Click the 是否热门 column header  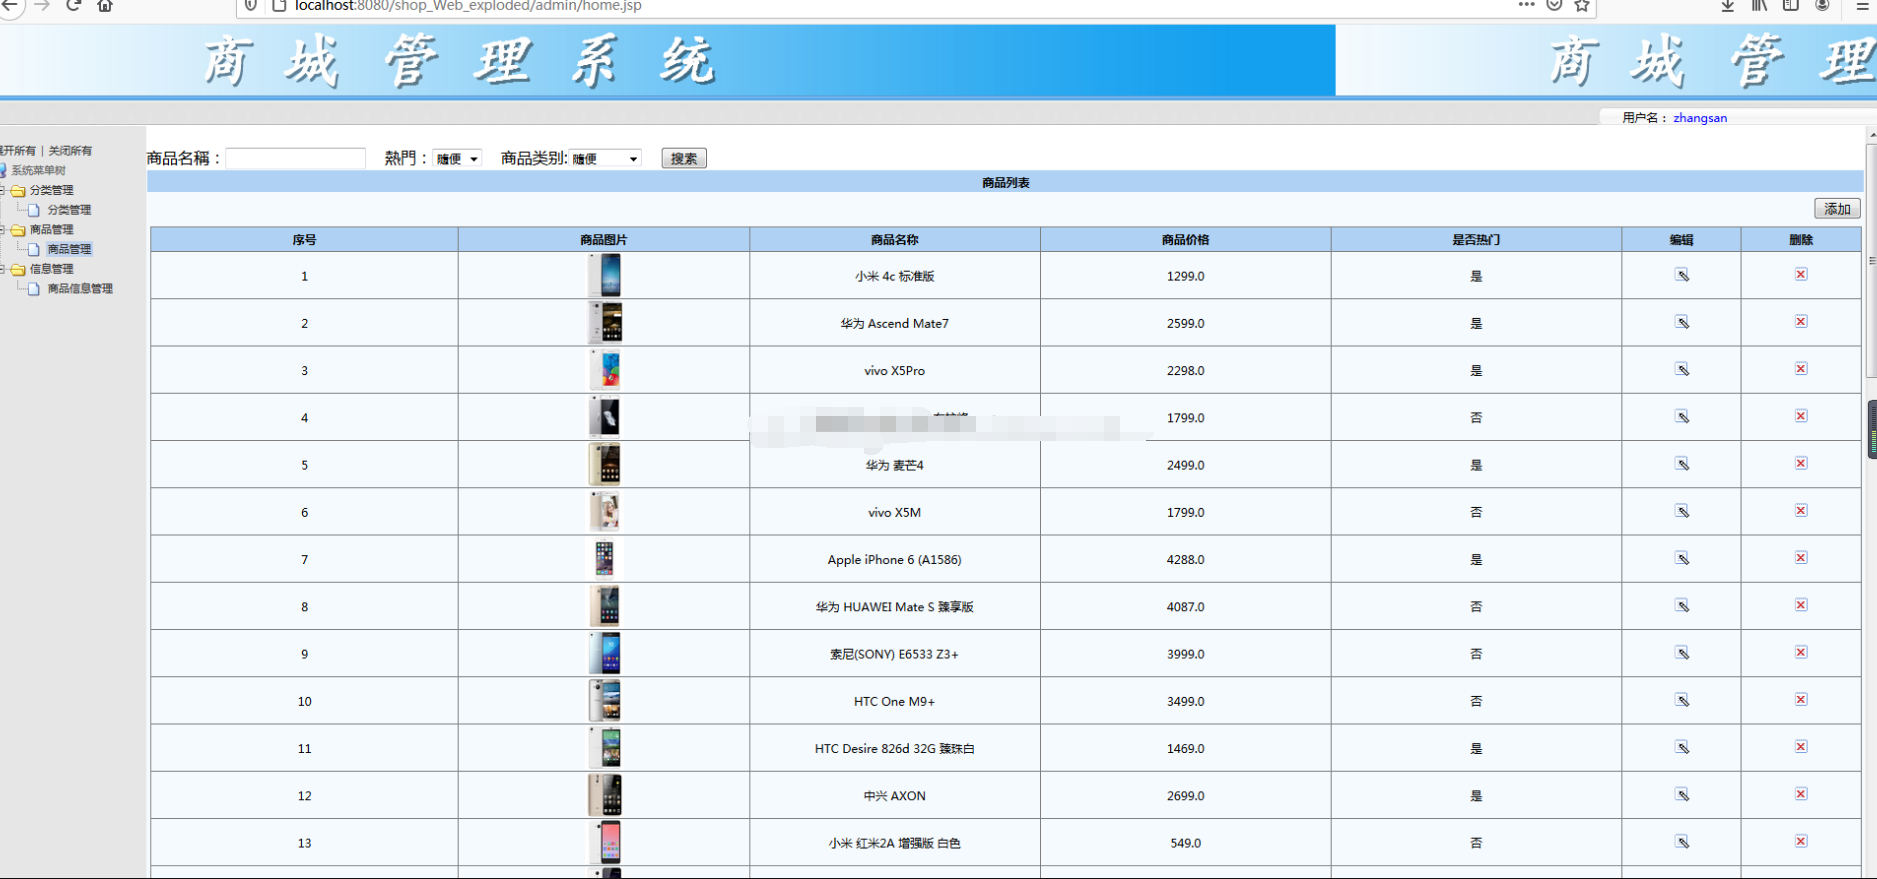point(1476,239)
